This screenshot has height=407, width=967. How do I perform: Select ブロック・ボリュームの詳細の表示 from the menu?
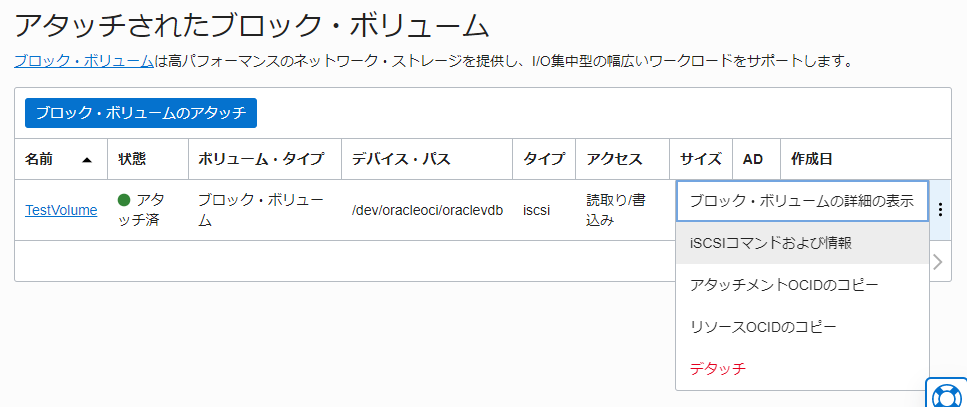pos(802,200)
